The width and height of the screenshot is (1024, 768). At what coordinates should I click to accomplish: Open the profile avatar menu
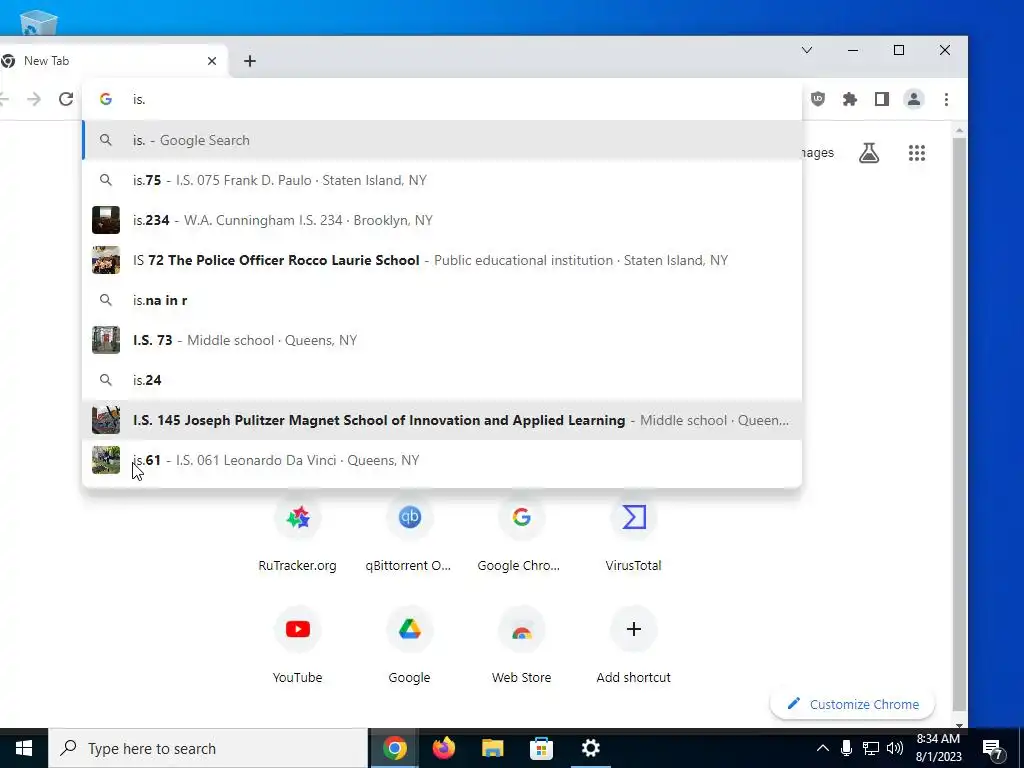click(914, 99)
